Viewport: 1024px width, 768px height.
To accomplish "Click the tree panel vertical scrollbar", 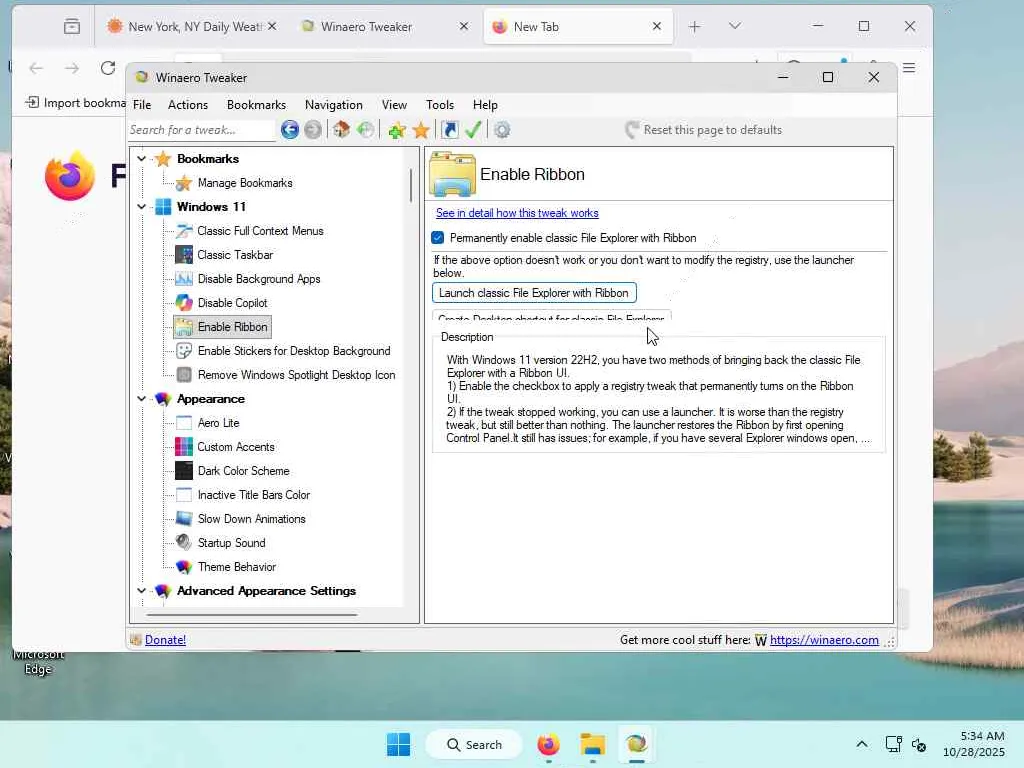I will coord(411,185).
